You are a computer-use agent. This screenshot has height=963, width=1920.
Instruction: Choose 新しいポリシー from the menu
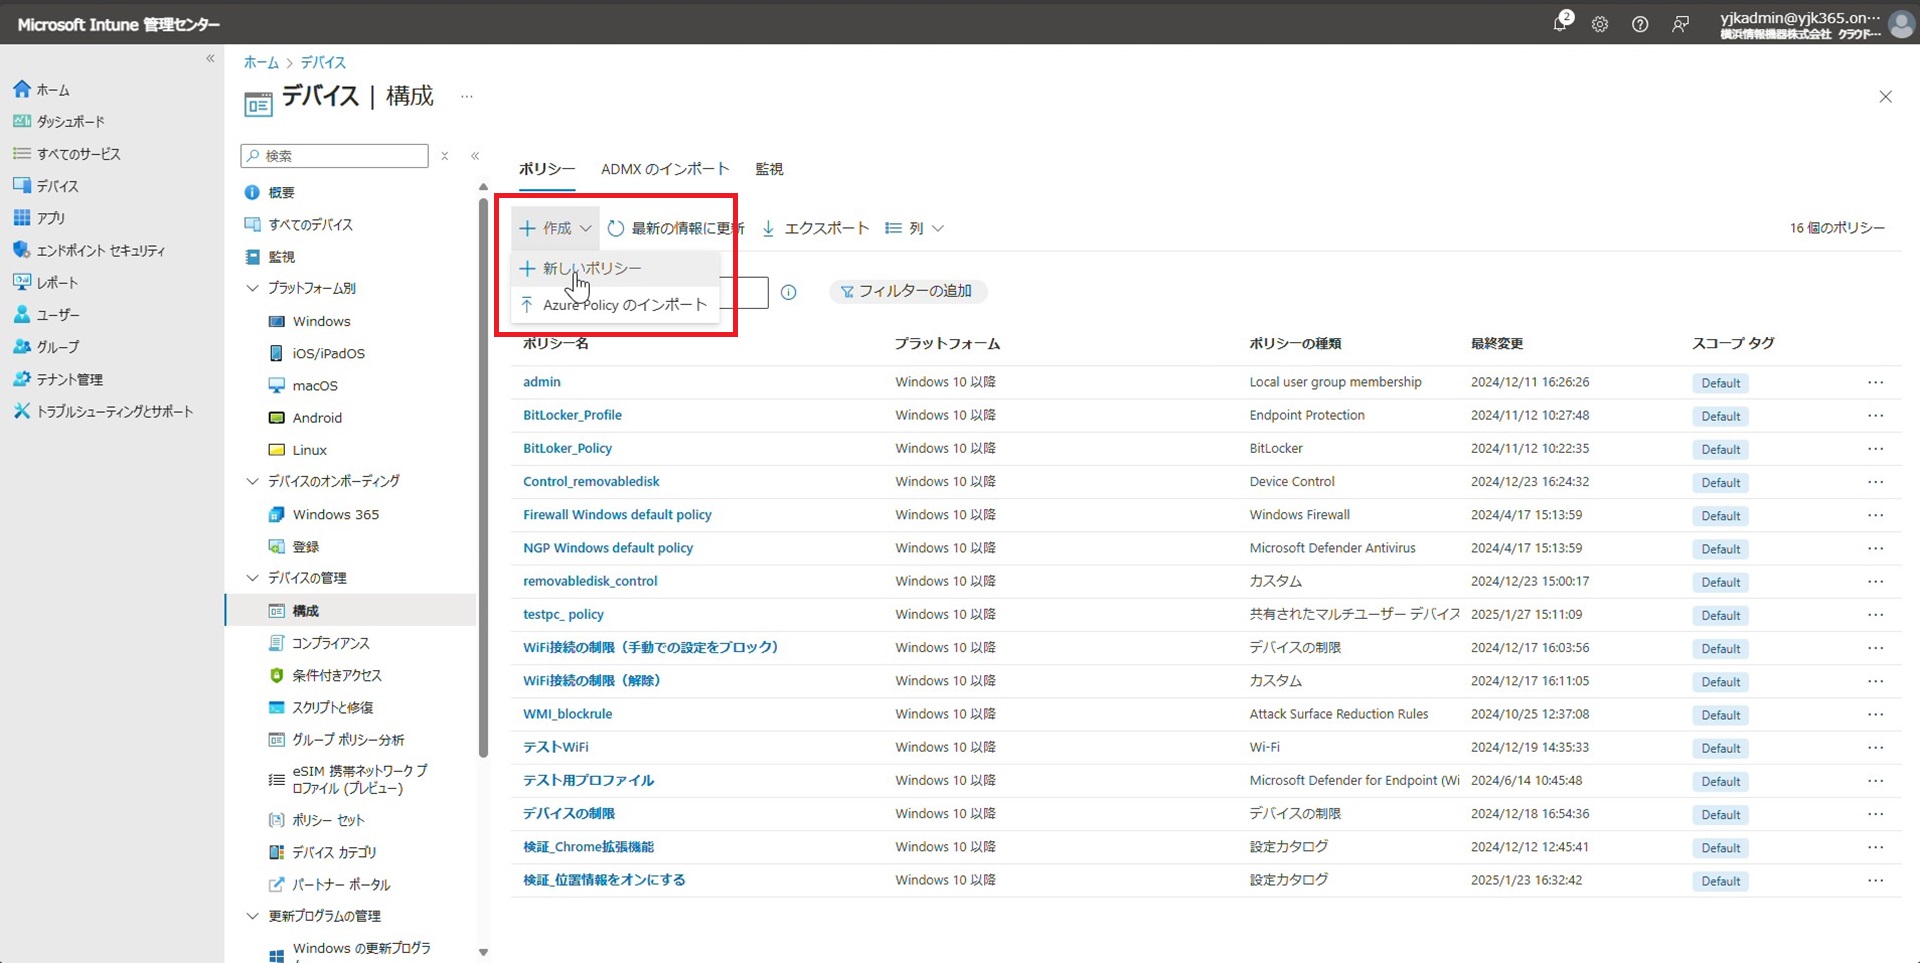pyautogui.click(x=615, y=268)
